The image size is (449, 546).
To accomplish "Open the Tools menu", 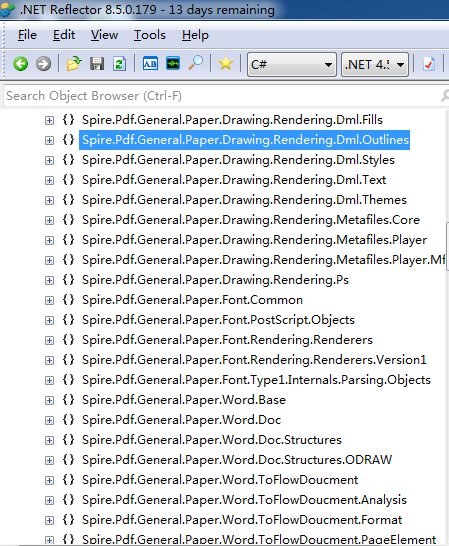I will pos(150,35).
